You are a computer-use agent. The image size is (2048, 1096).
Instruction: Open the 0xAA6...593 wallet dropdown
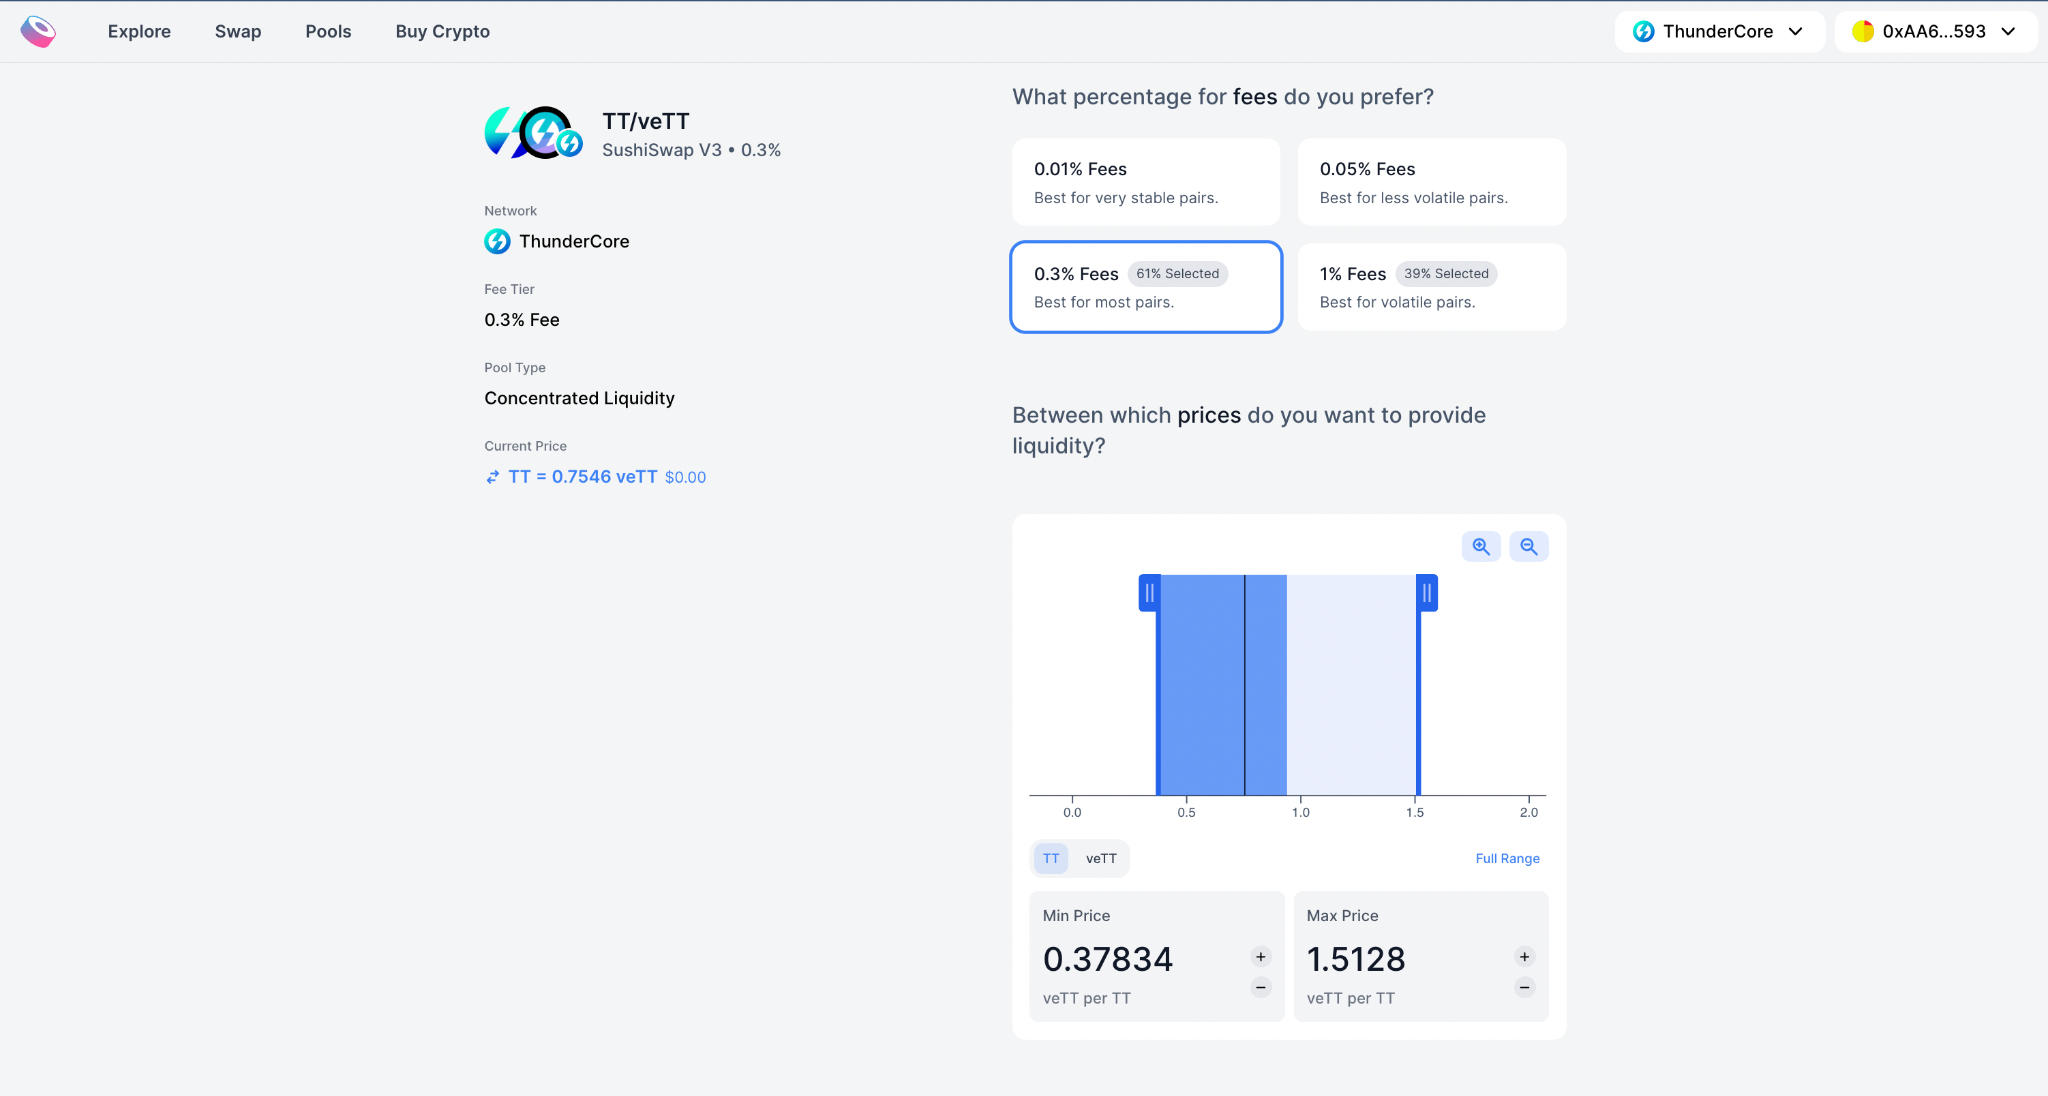pos(1935,31)
